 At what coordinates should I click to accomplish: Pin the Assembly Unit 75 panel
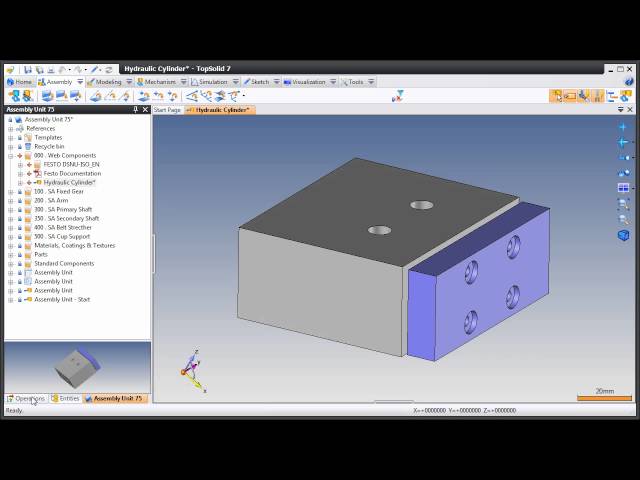pos(136,110)
